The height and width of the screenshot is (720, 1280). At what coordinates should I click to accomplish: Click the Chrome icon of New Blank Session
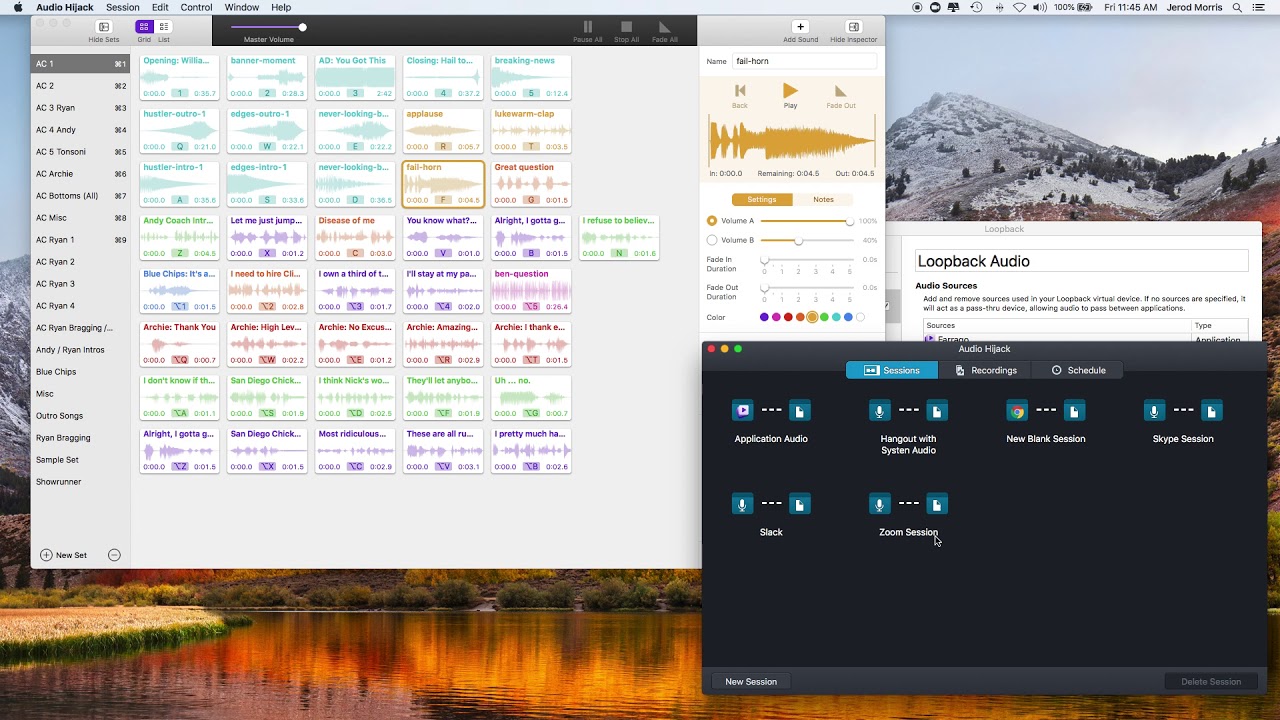tap(1017, 411)
